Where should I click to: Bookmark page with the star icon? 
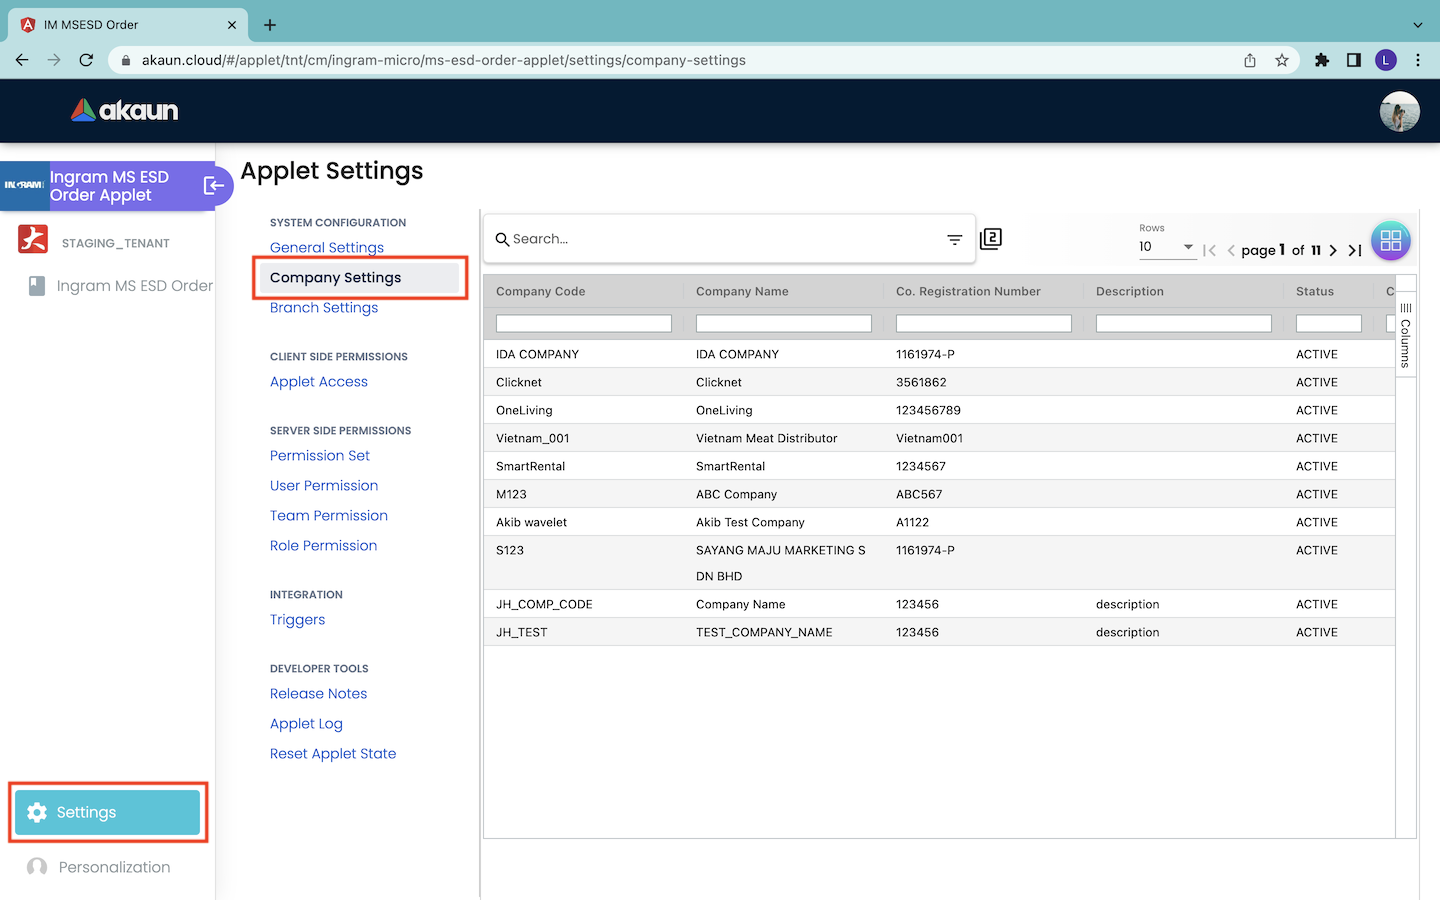click(x=1282, y=60)
